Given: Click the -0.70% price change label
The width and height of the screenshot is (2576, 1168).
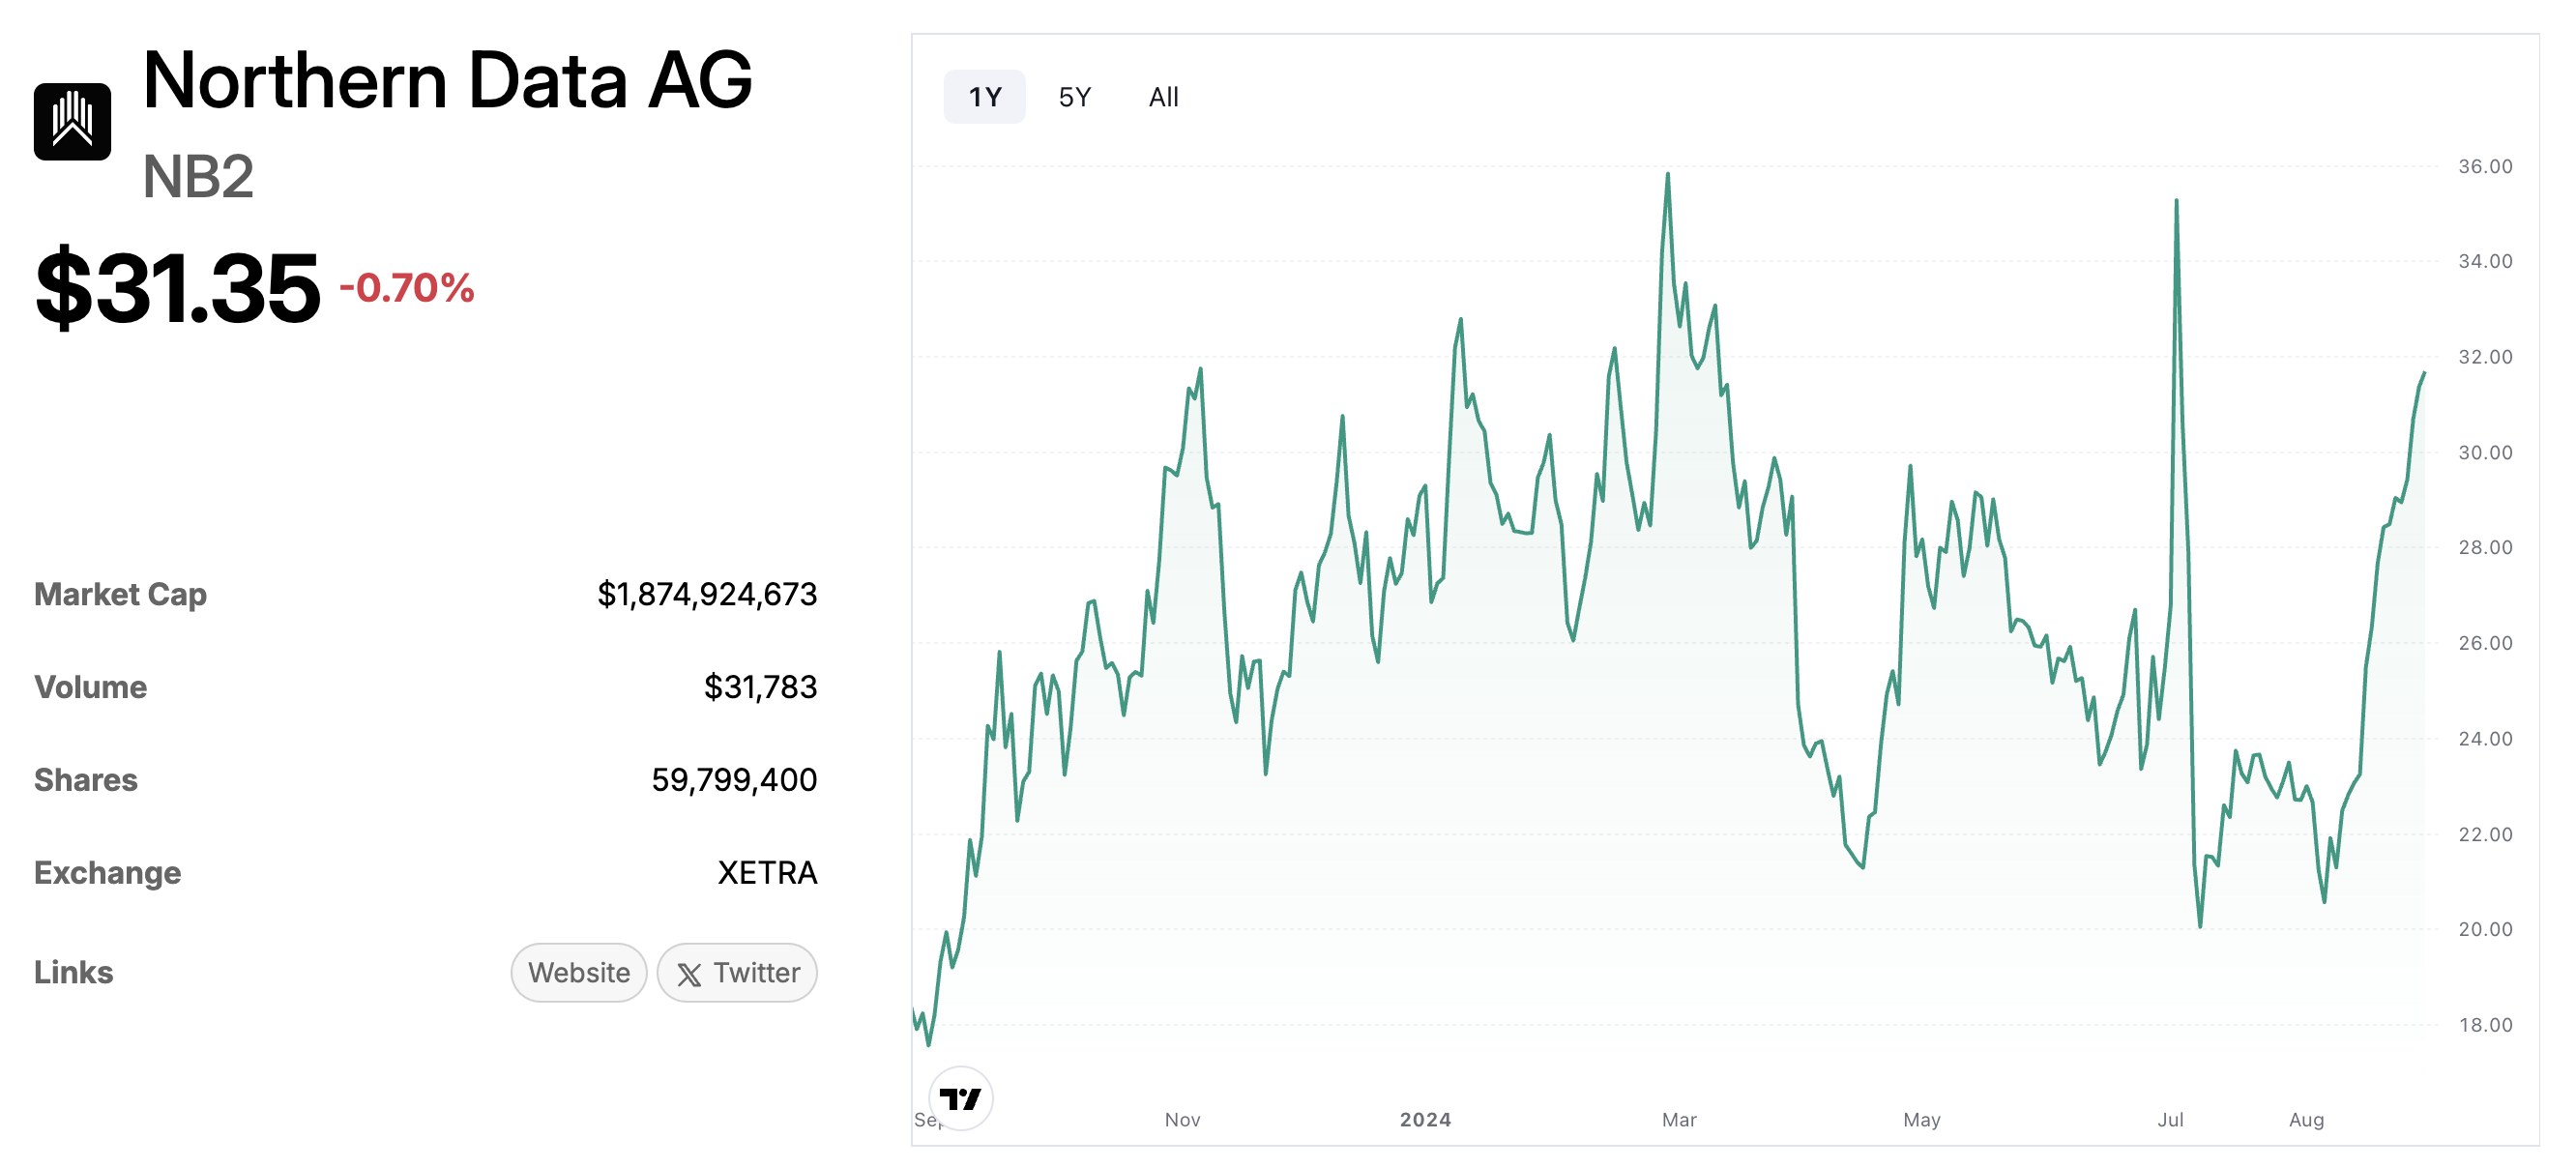Looking at the screenshot, I should 406,288.
